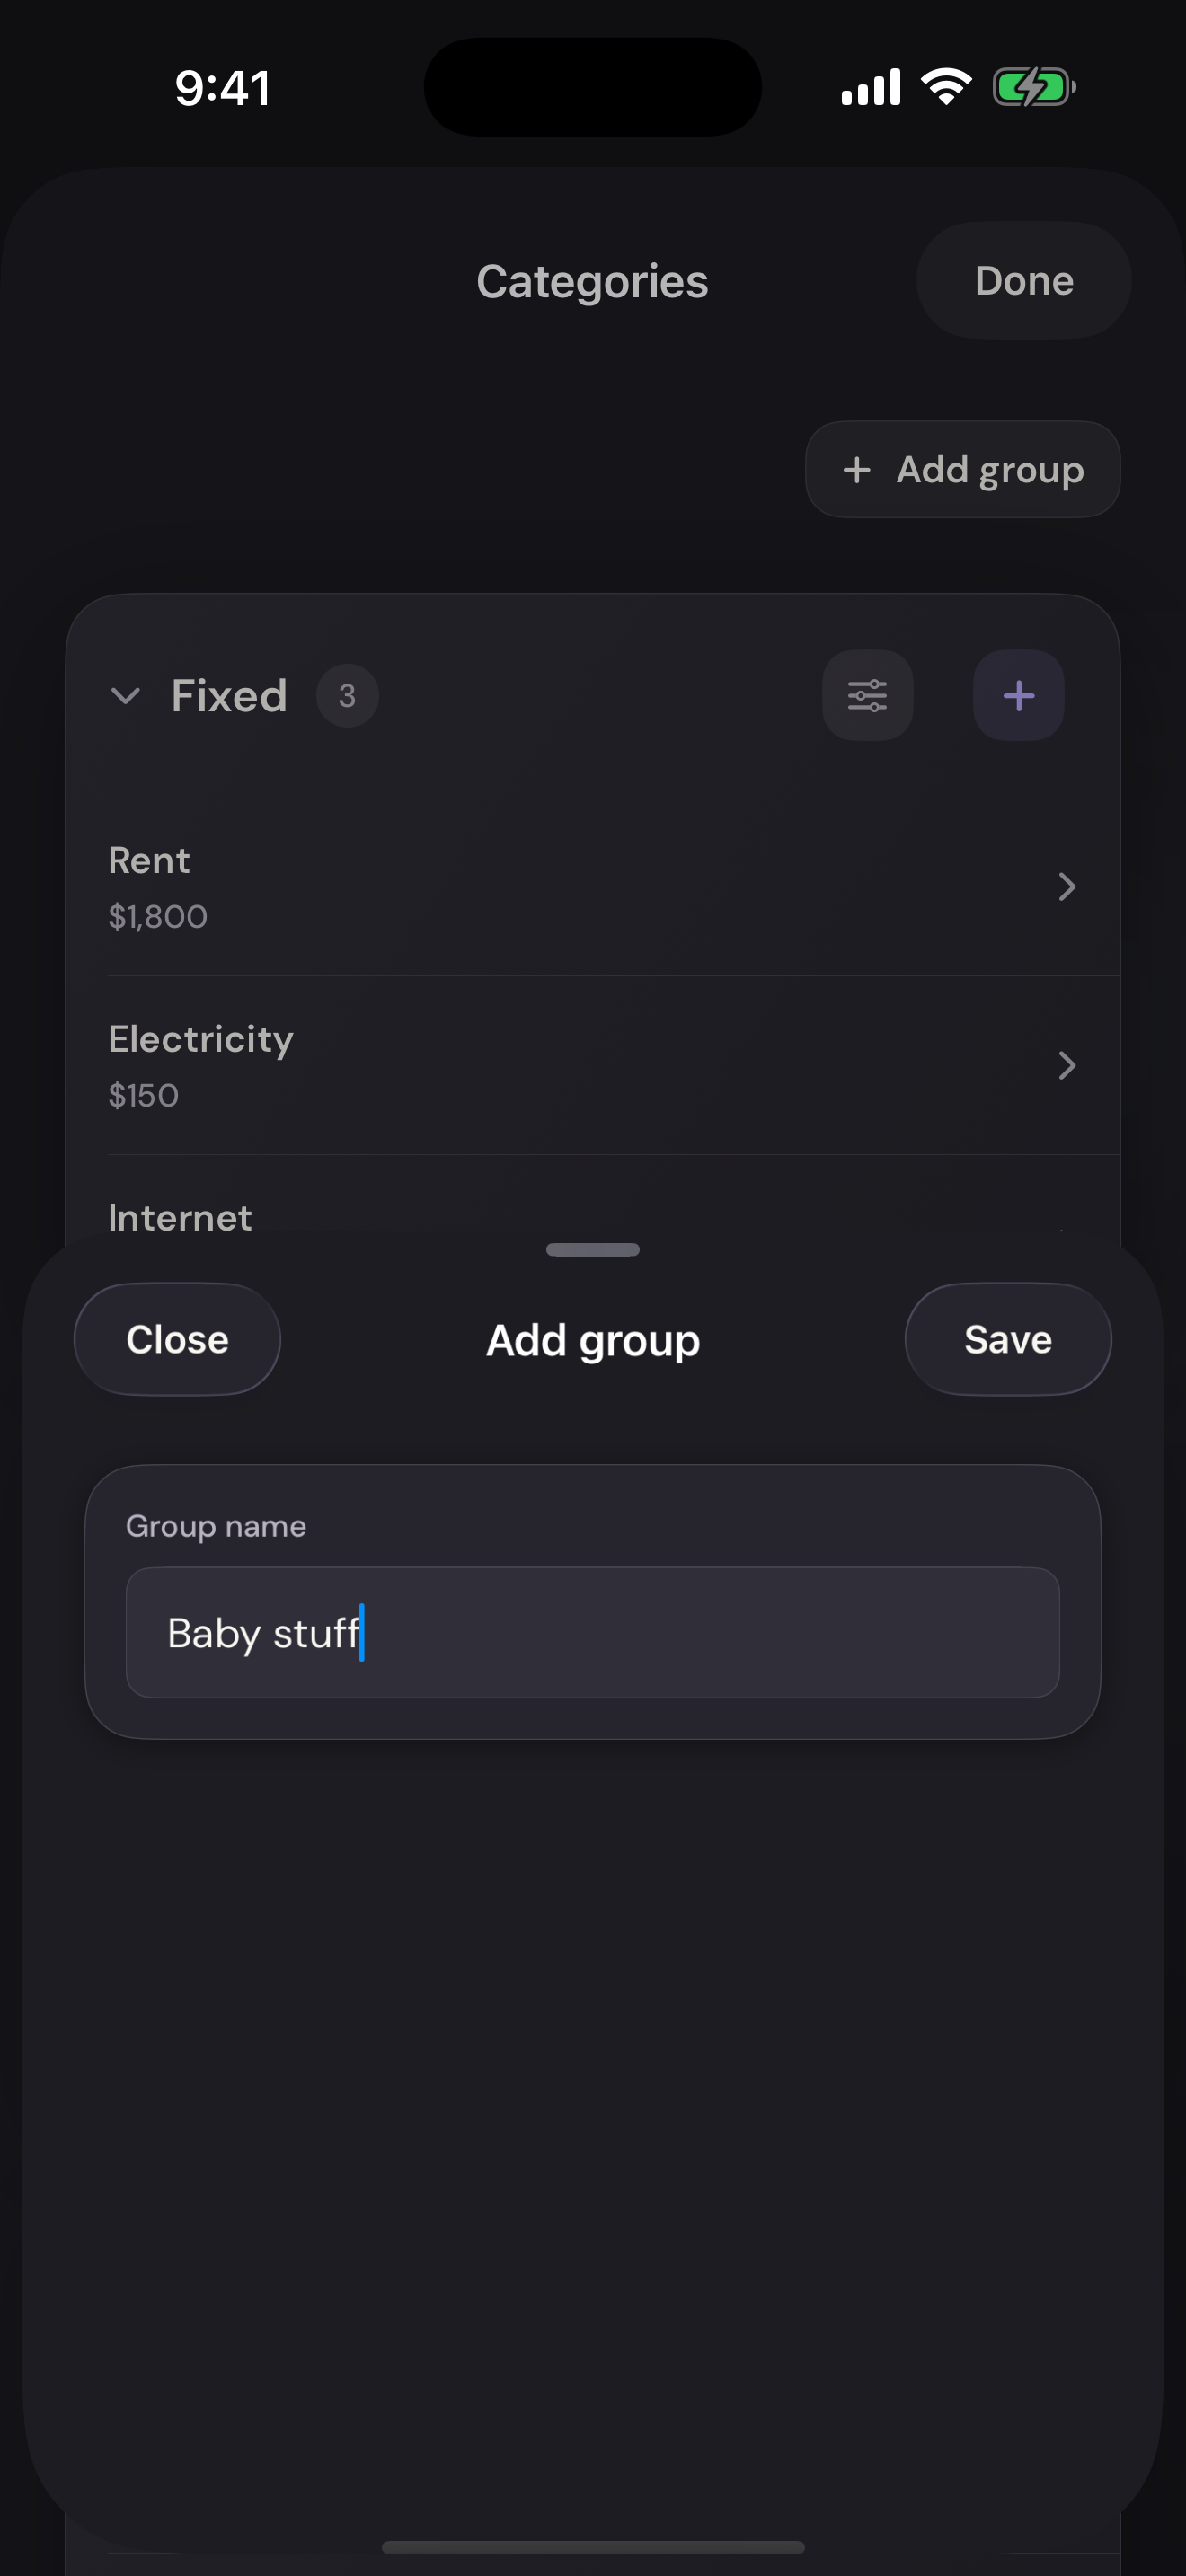
Task: Save the new group
Action: point(1008,1339)
